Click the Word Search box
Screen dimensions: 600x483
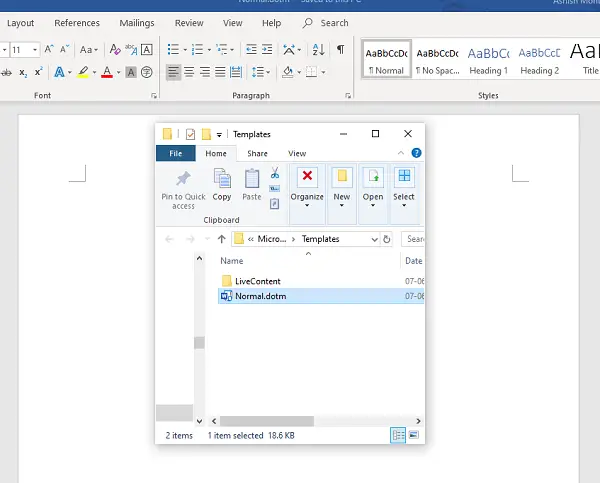326,23
